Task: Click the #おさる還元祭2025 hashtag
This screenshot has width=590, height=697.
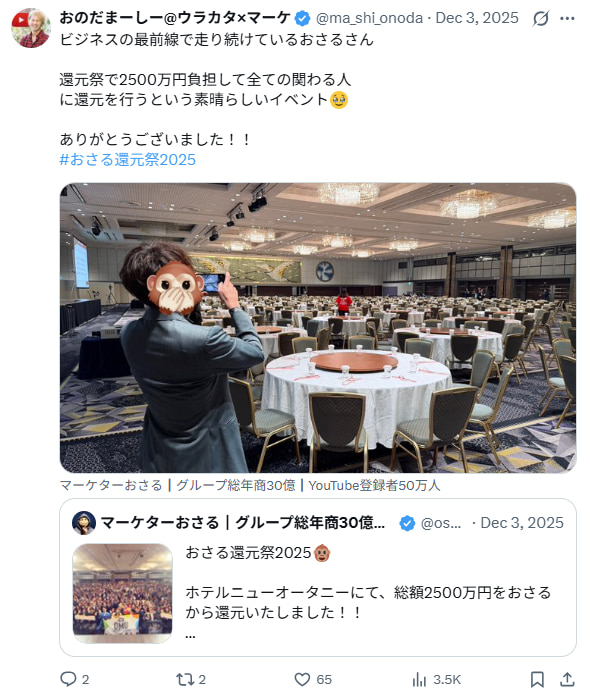Action: pyautogui.click(x=128, y=160)
